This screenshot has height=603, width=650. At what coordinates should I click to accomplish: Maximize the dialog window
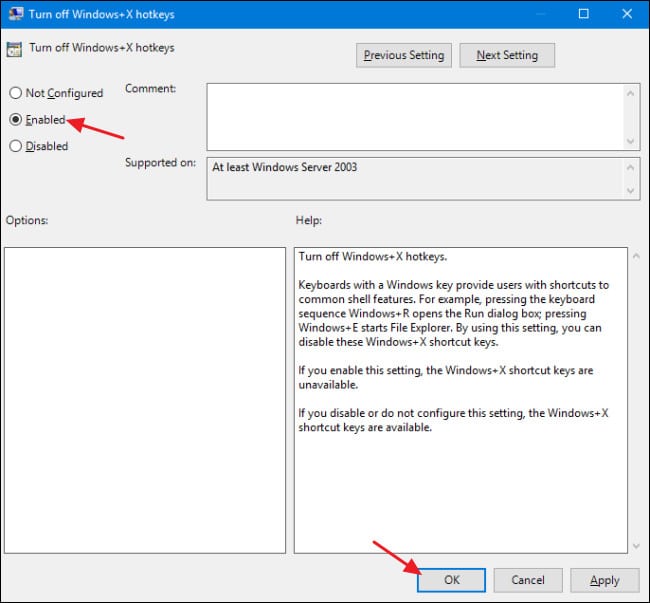(x=583, y=14)
